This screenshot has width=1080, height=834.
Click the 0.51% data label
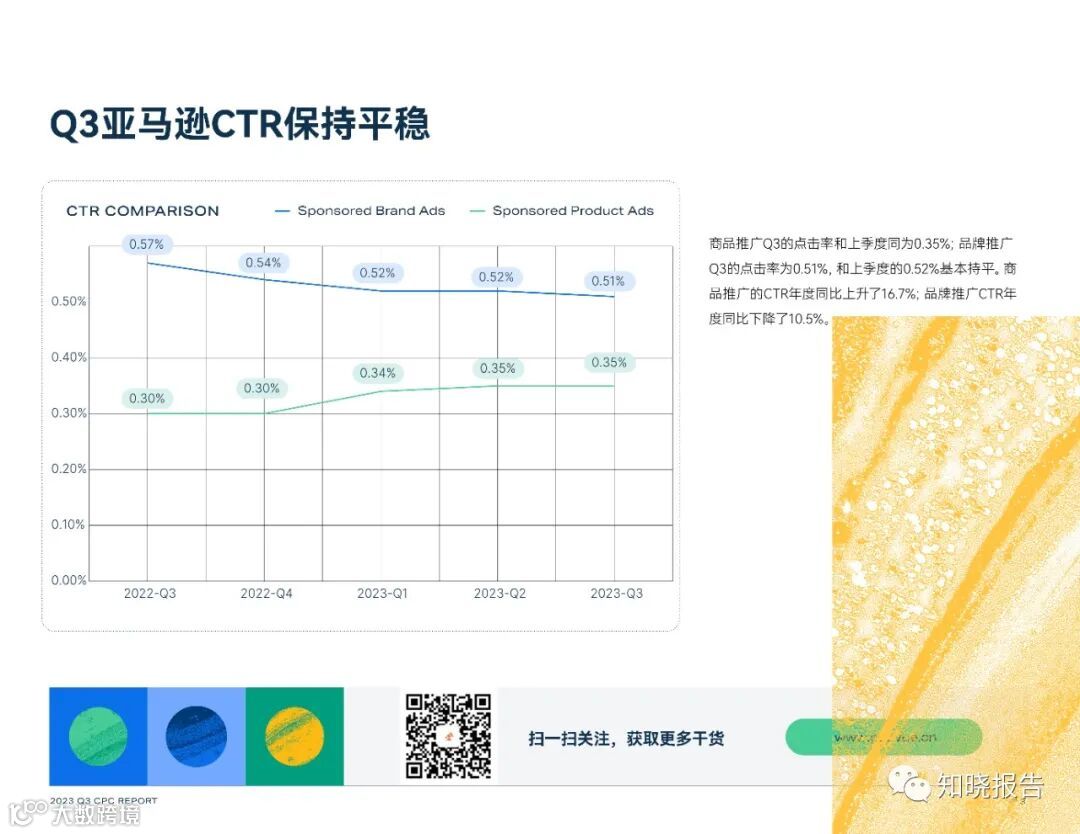point(608,281)
